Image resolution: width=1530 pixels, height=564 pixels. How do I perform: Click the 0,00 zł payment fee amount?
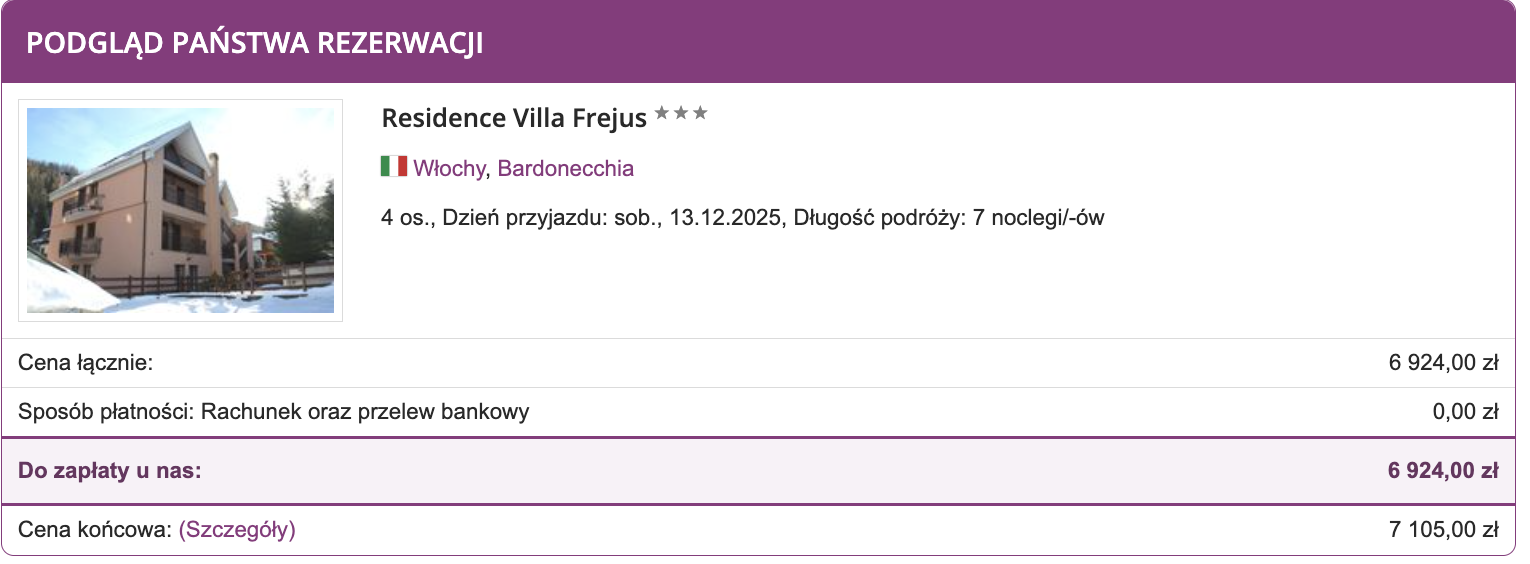tap(1465, 411)
